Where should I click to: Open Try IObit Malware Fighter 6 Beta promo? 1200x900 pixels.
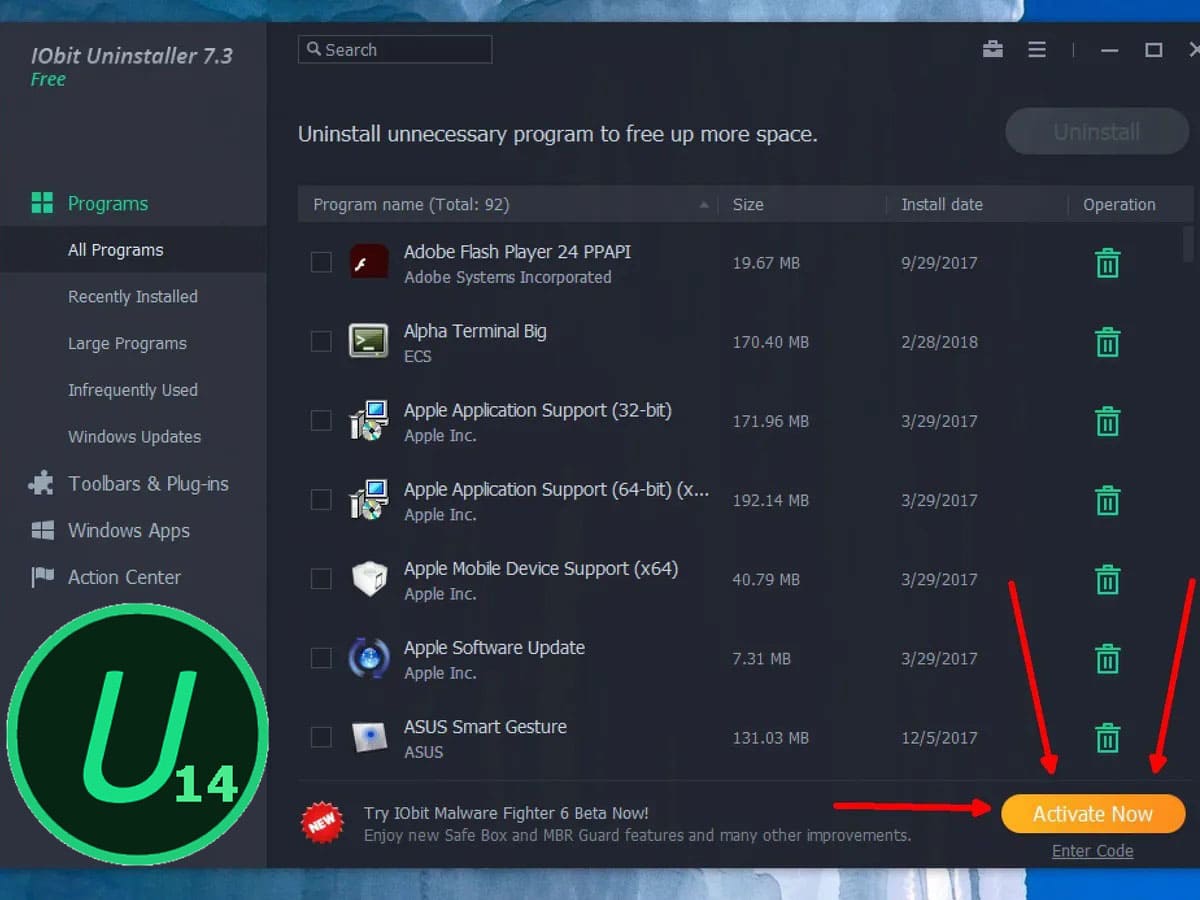506,813
